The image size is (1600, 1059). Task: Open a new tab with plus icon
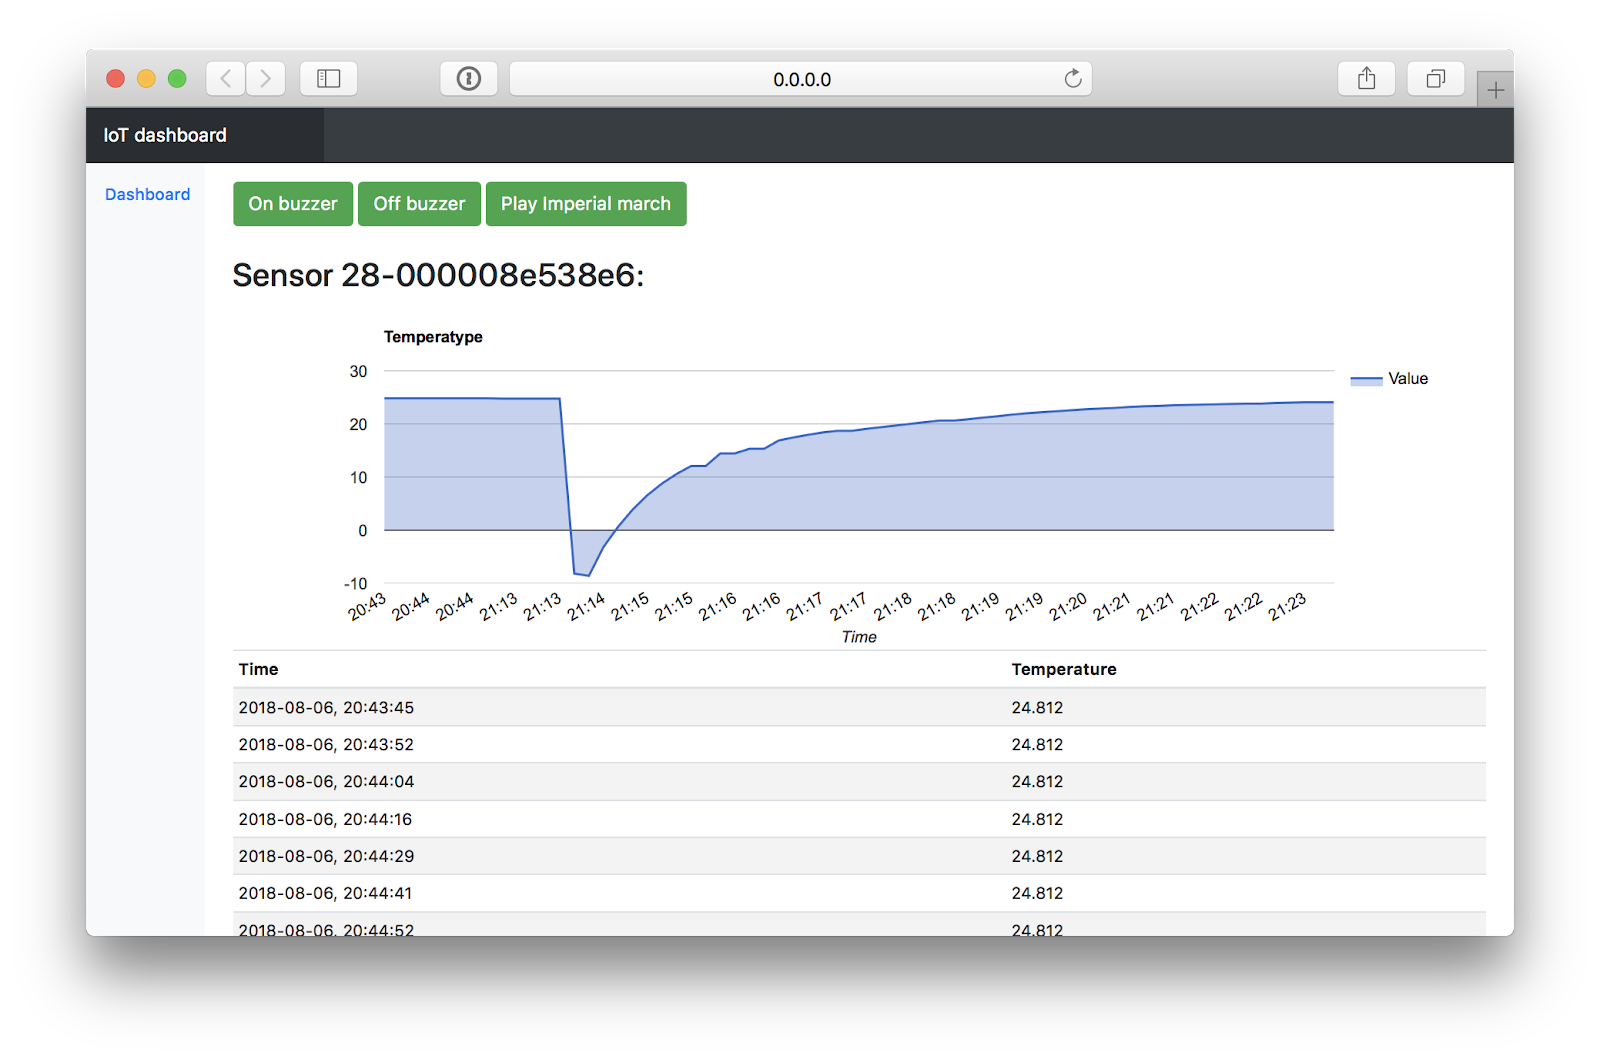tap(1495, 90)
